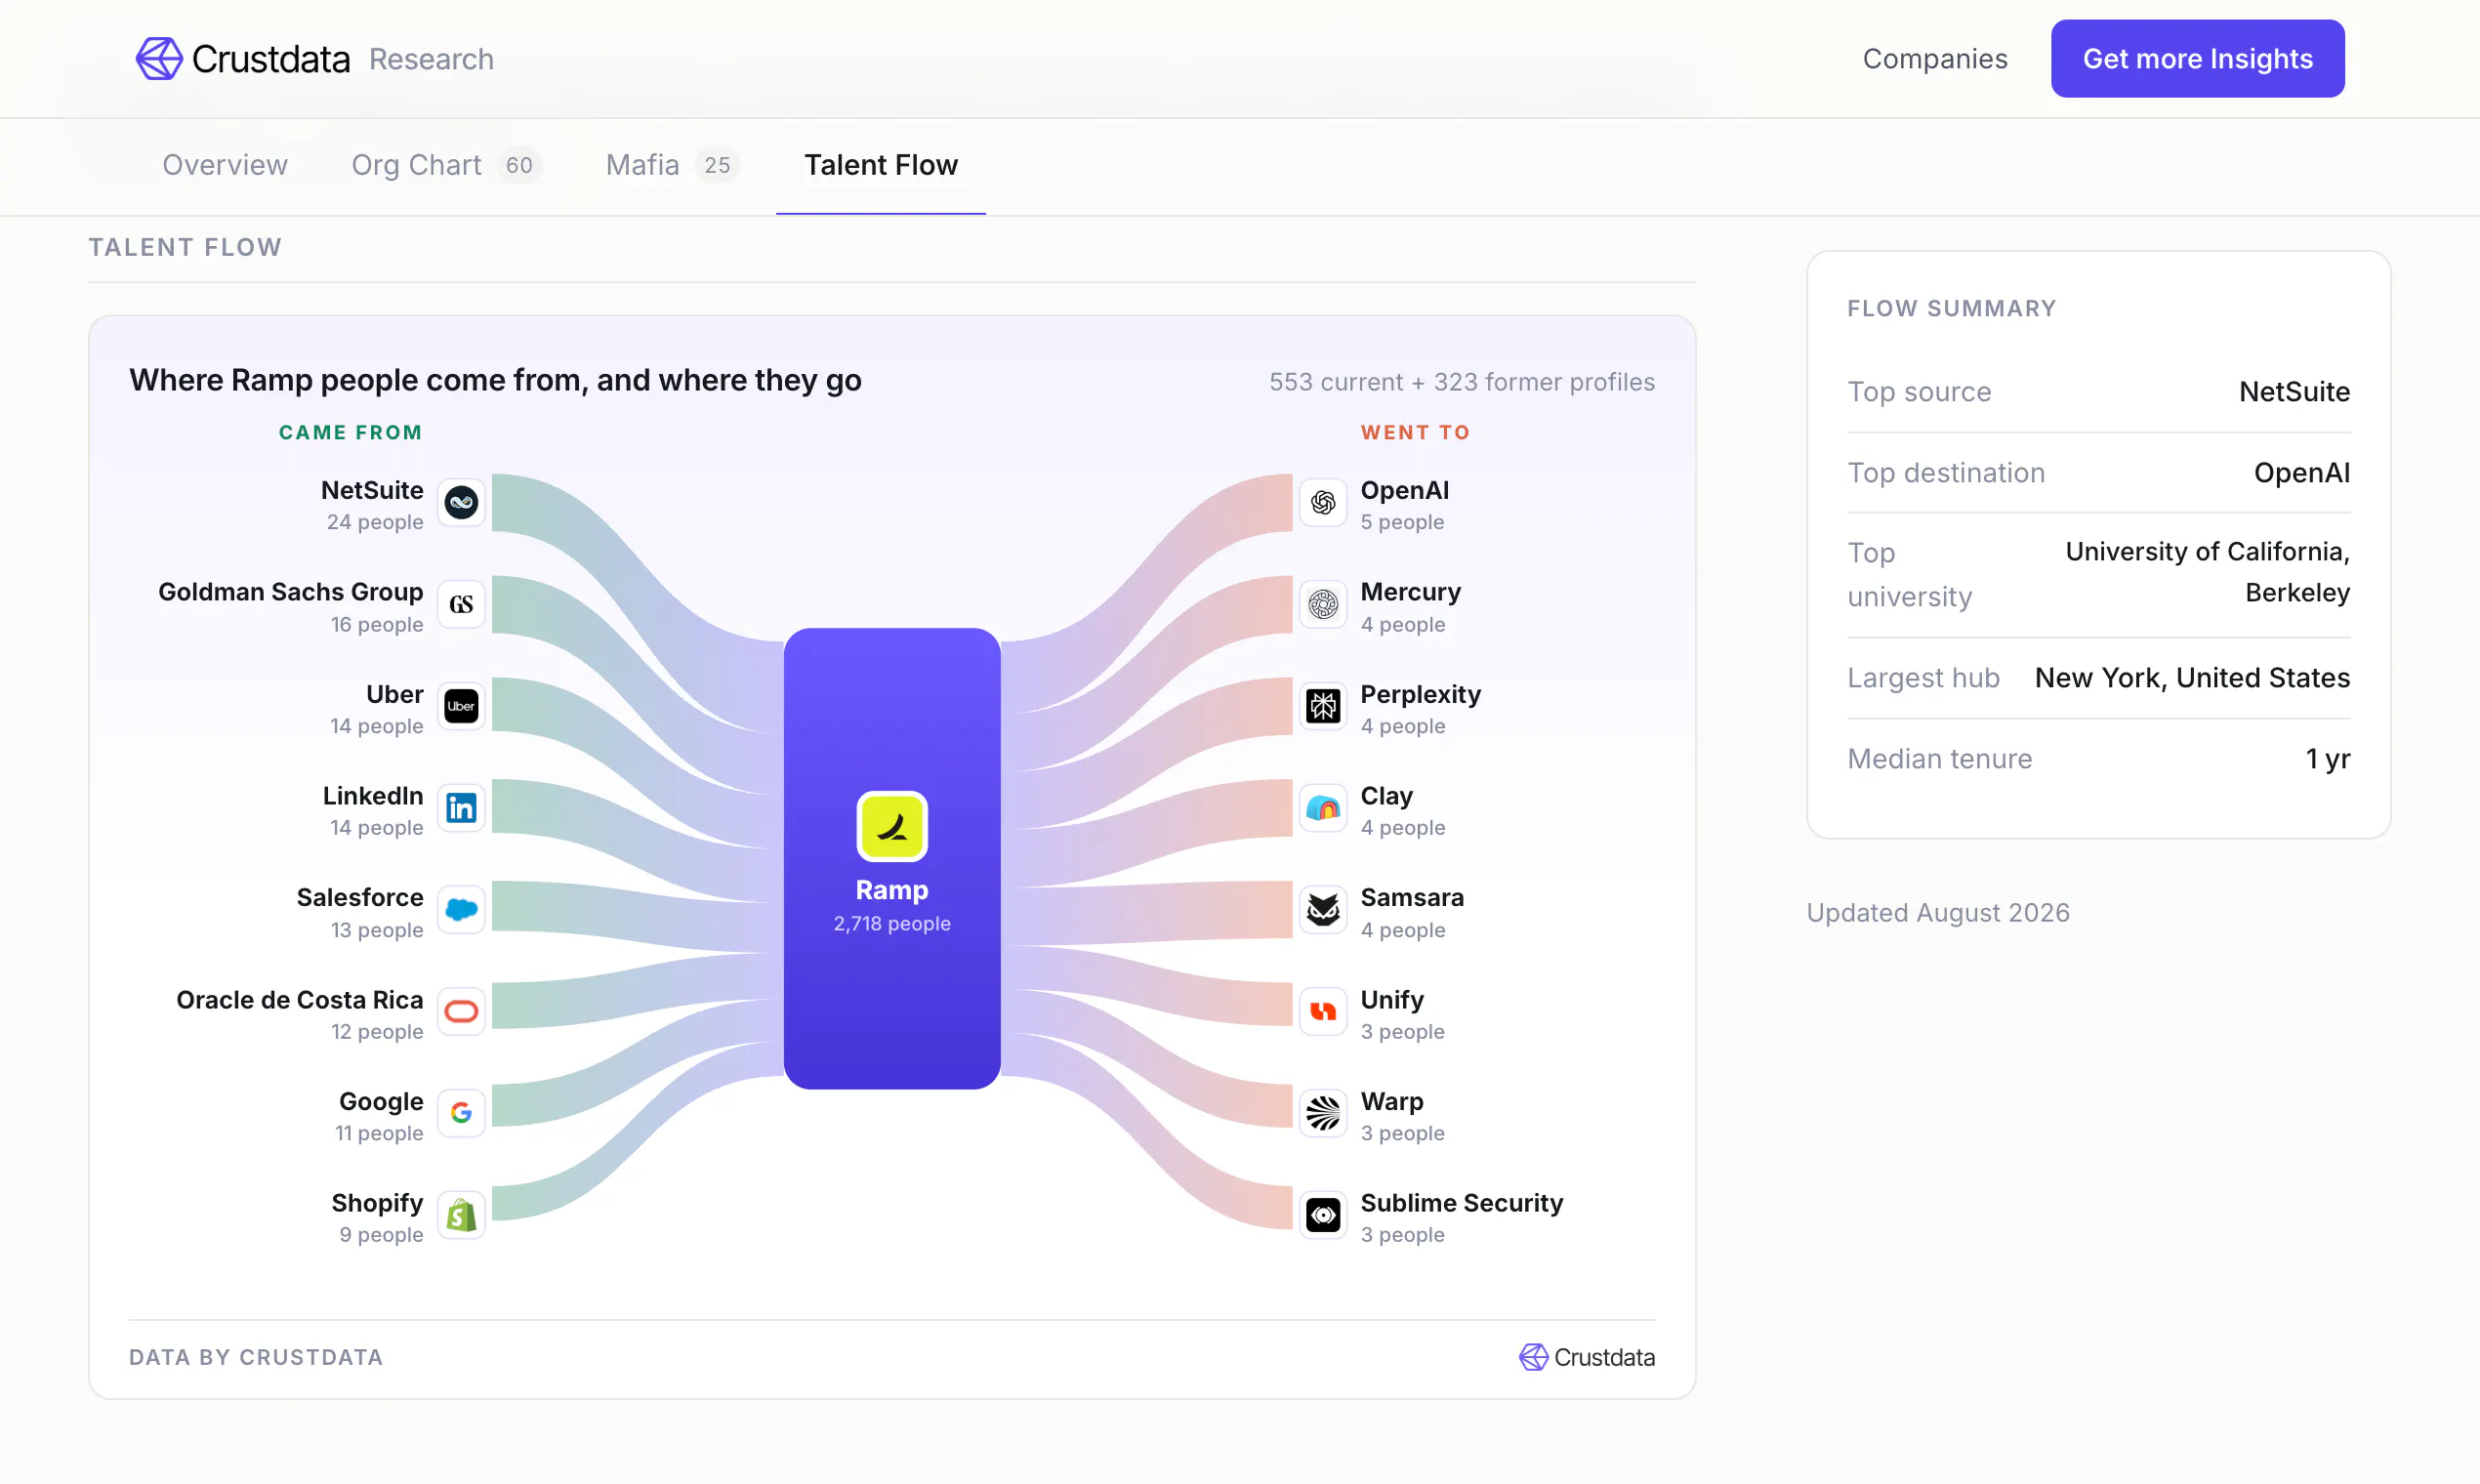Click the Google source name
The height and width of the screenshot is (1484, 2480).
381,1101
